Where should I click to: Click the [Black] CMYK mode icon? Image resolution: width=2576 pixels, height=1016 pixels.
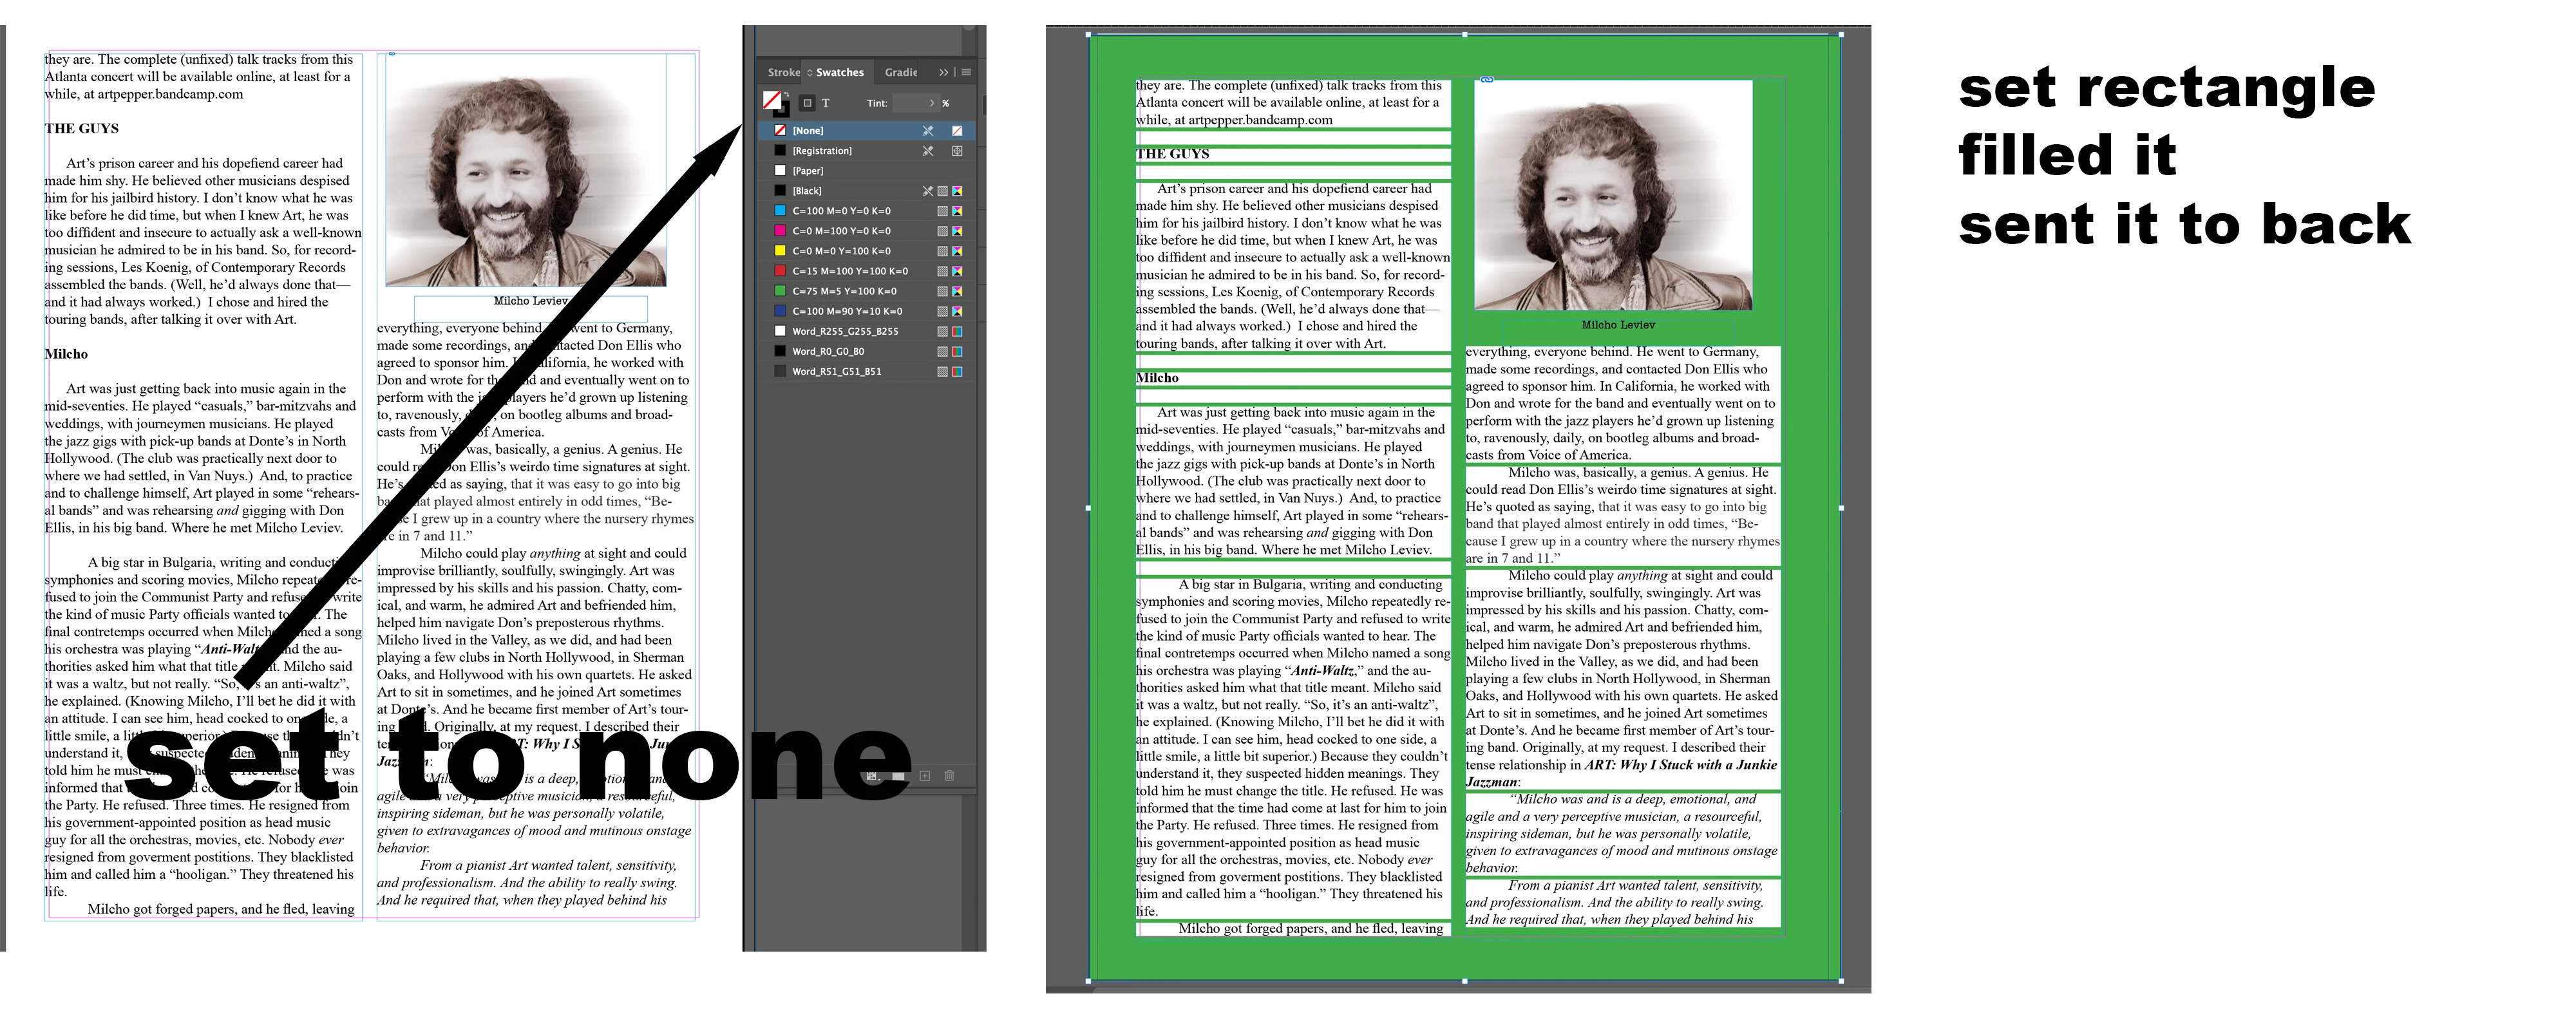point(957,191)
